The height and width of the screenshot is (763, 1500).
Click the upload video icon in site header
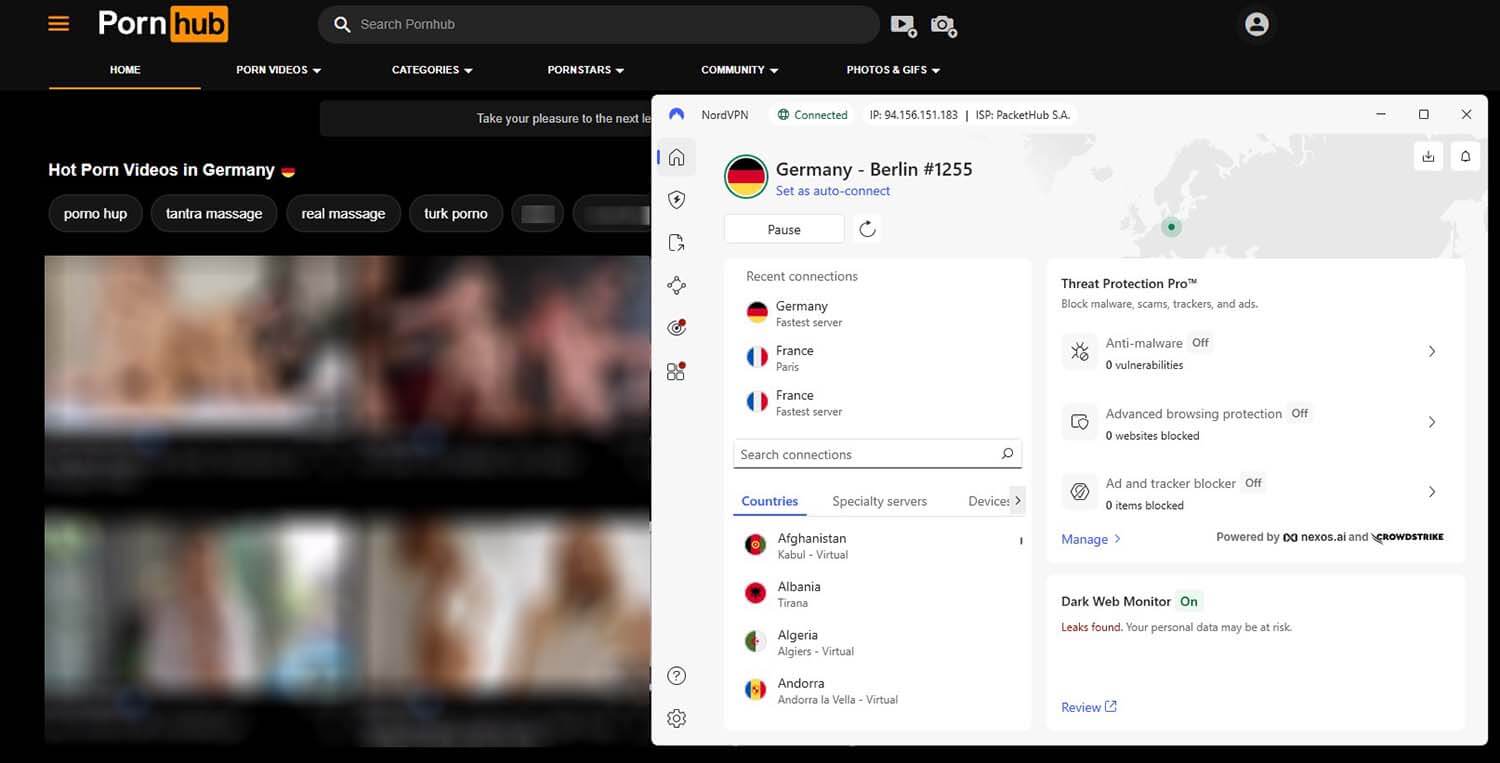903,25
